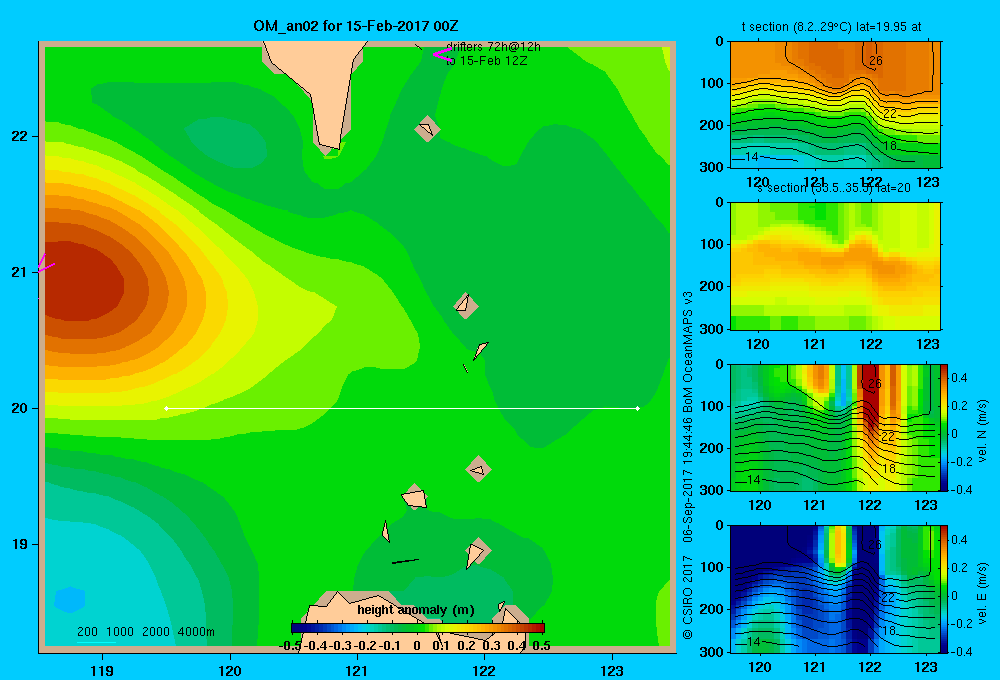Click the '© CSIRO 2017' vertical text

[688, 598]
